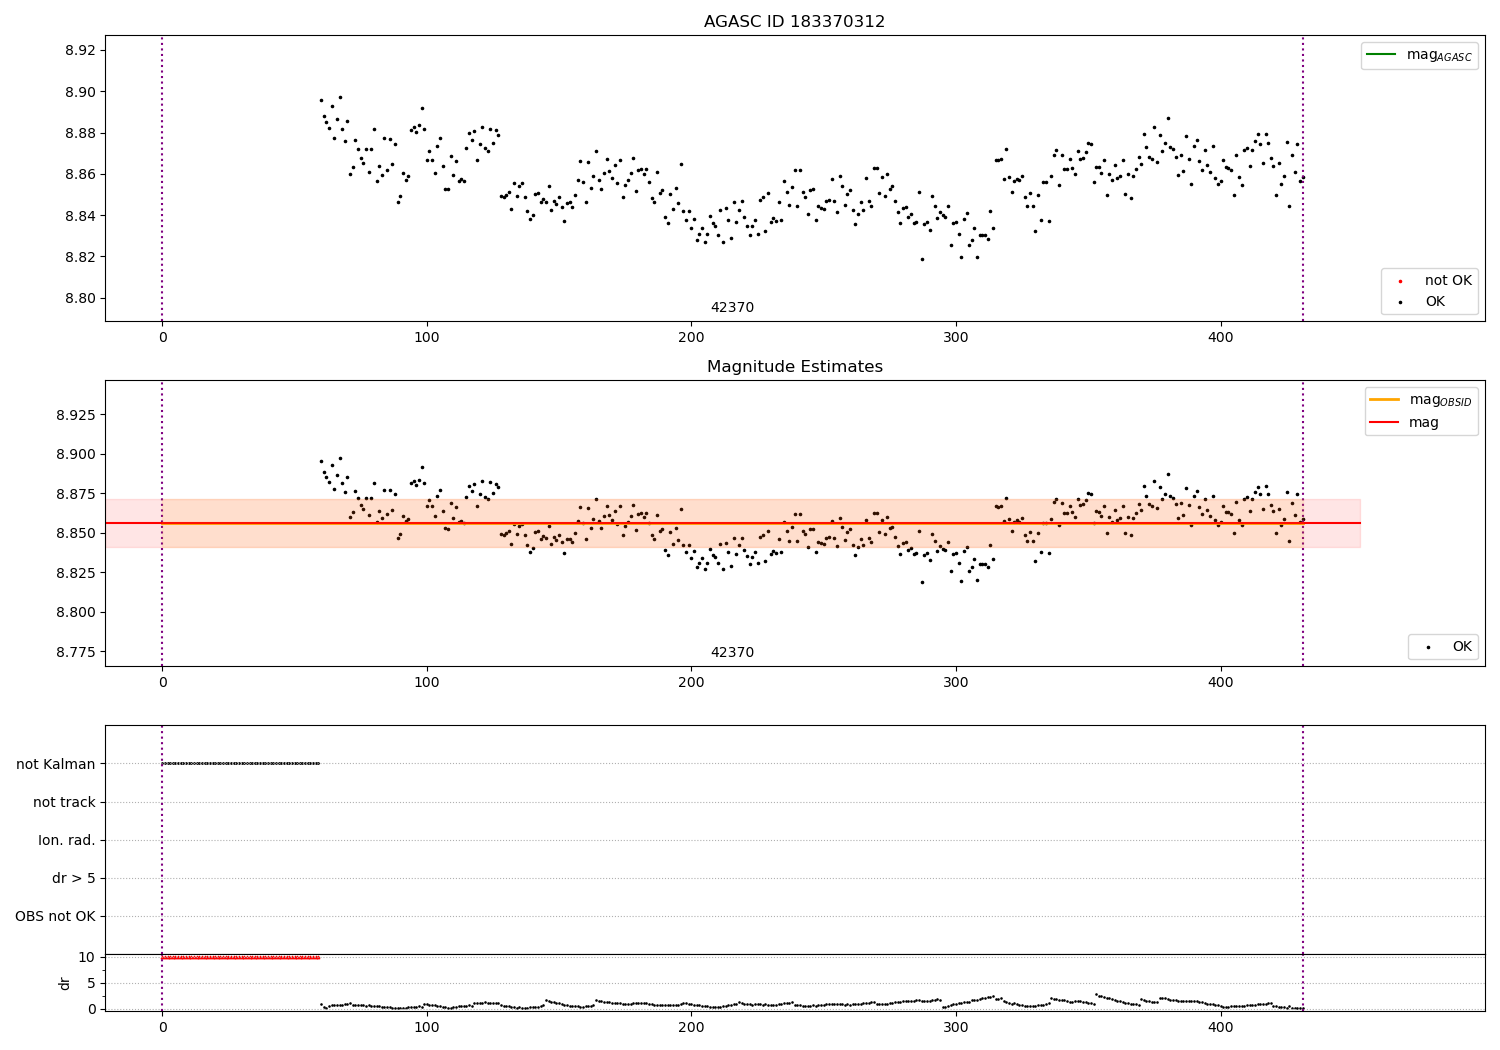1500x1050 pixels.
Task: Click the dr tick label 10 on bottom plot
Action: (87, 957)
